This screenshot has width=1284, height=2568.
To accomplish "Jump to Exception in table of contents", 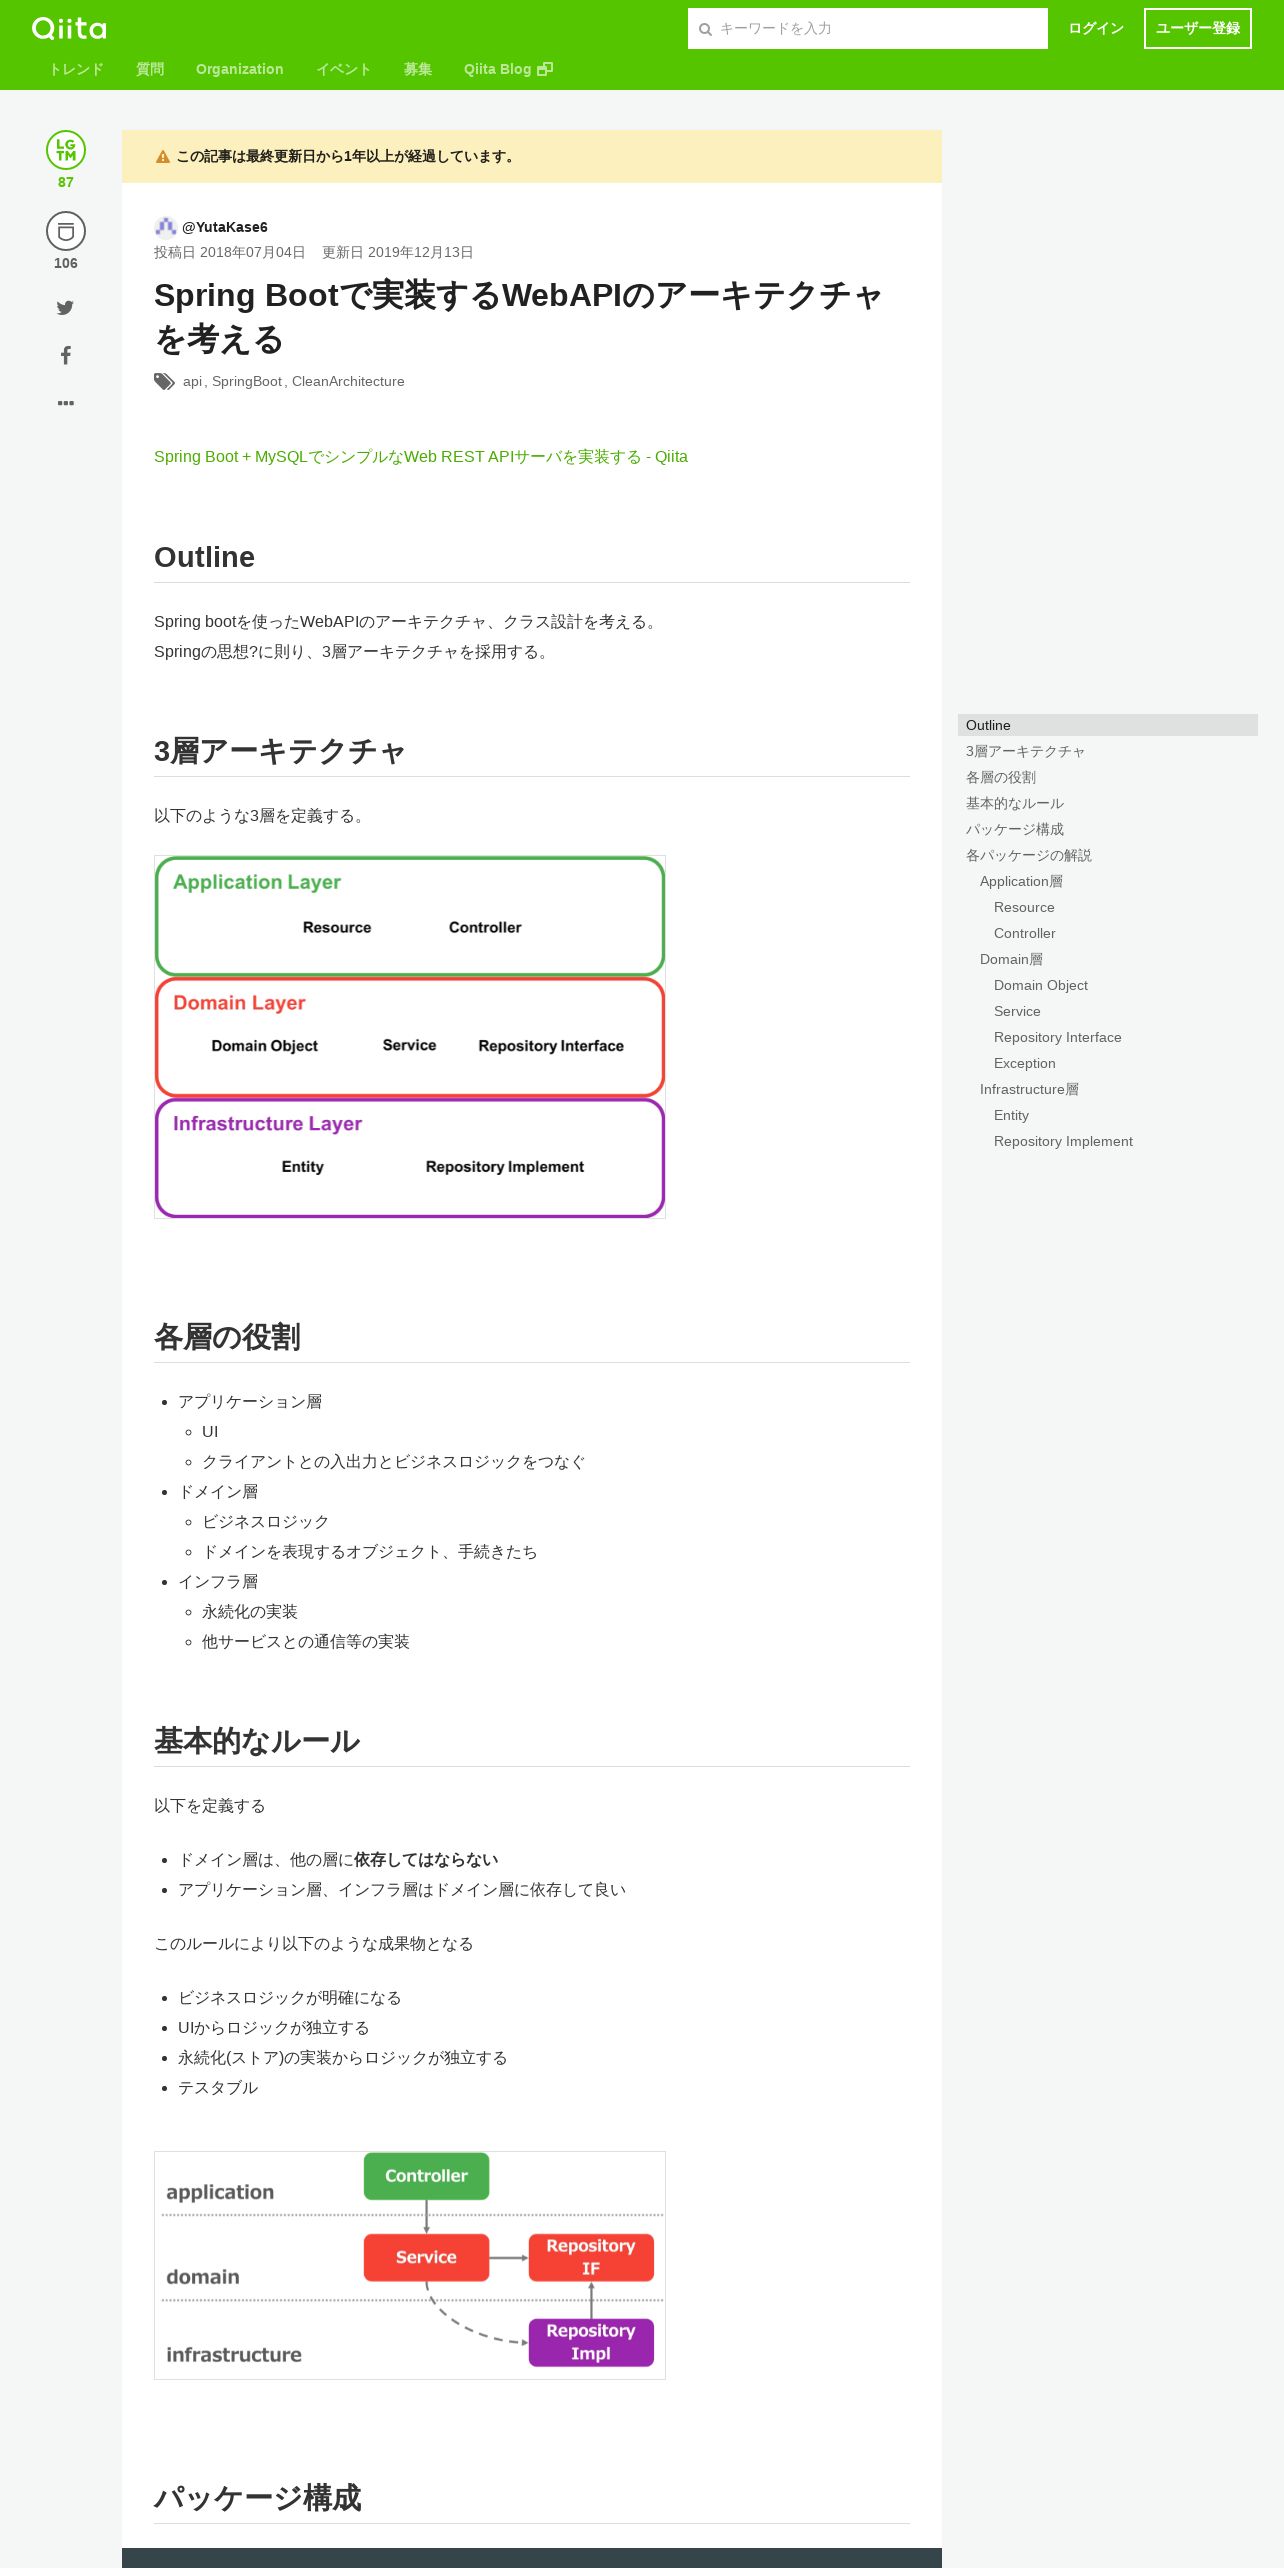I will tap(1025, 1063).
